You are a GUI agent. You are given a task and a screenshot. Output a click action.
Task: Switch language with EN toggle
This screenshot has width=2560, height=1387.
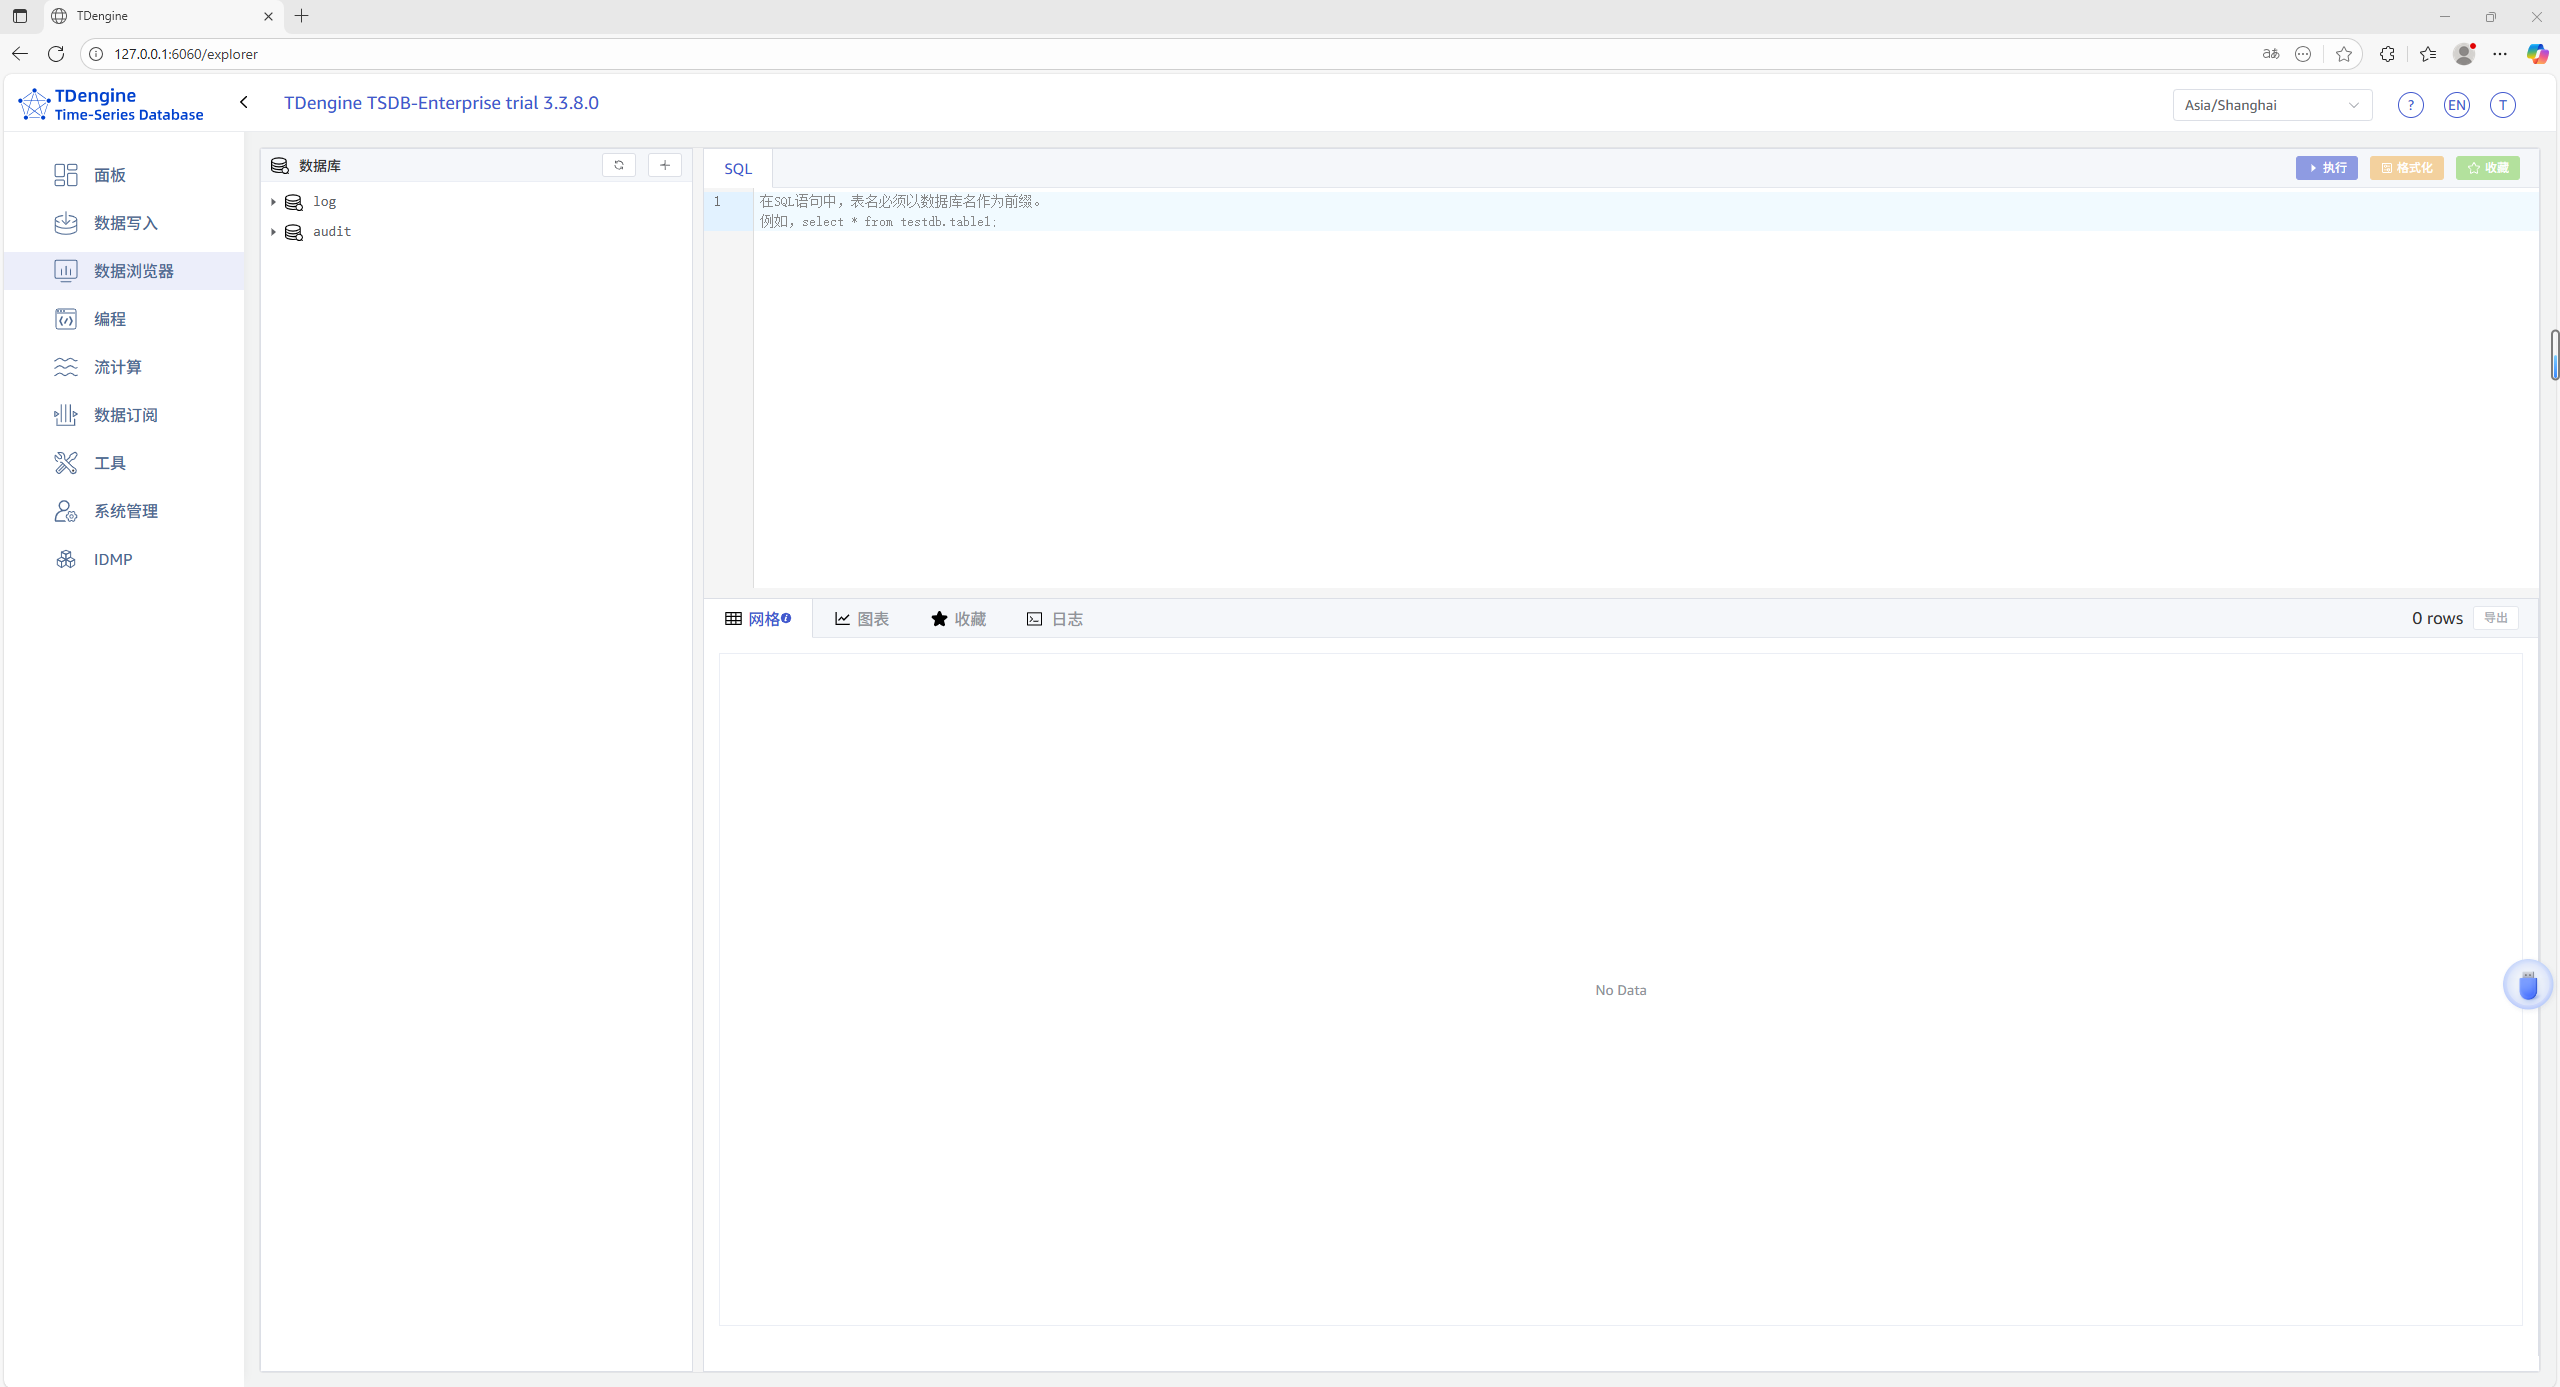coord(2456,105)
